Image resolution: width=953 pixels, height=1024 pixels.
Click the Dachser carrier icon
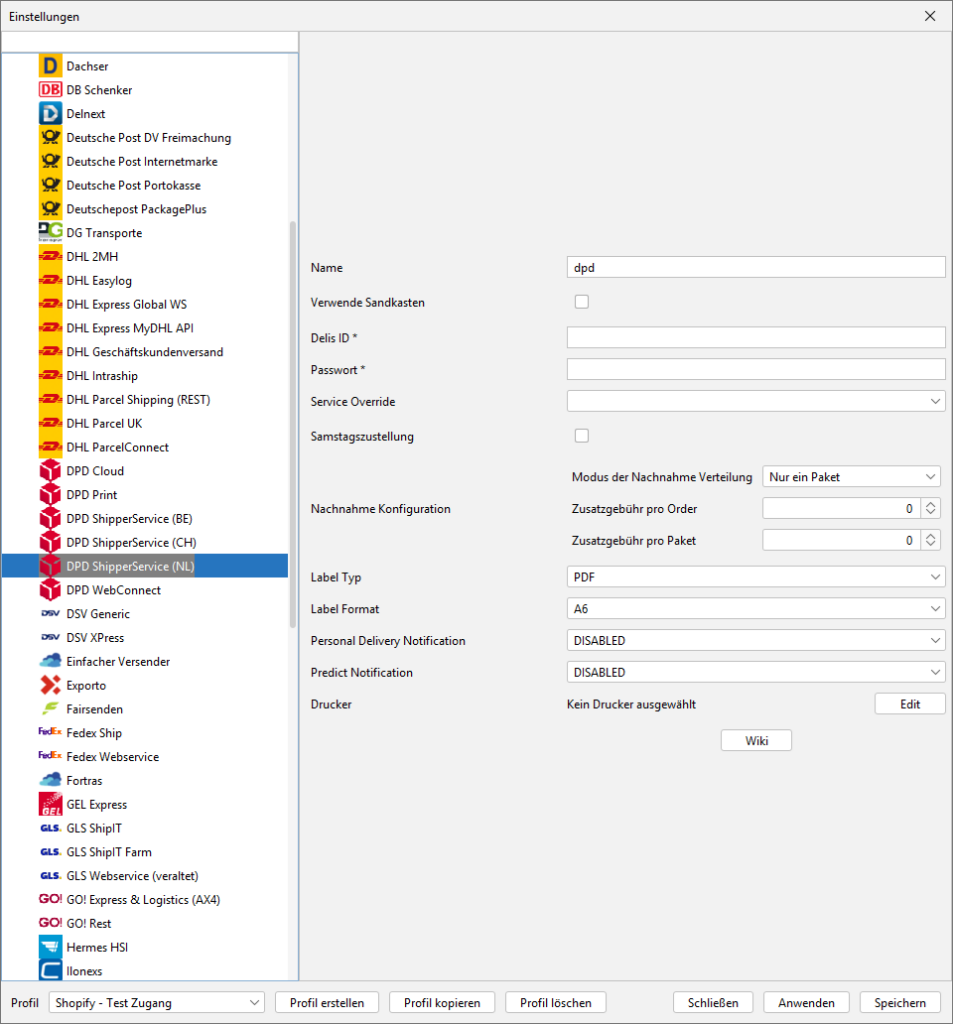50,66
